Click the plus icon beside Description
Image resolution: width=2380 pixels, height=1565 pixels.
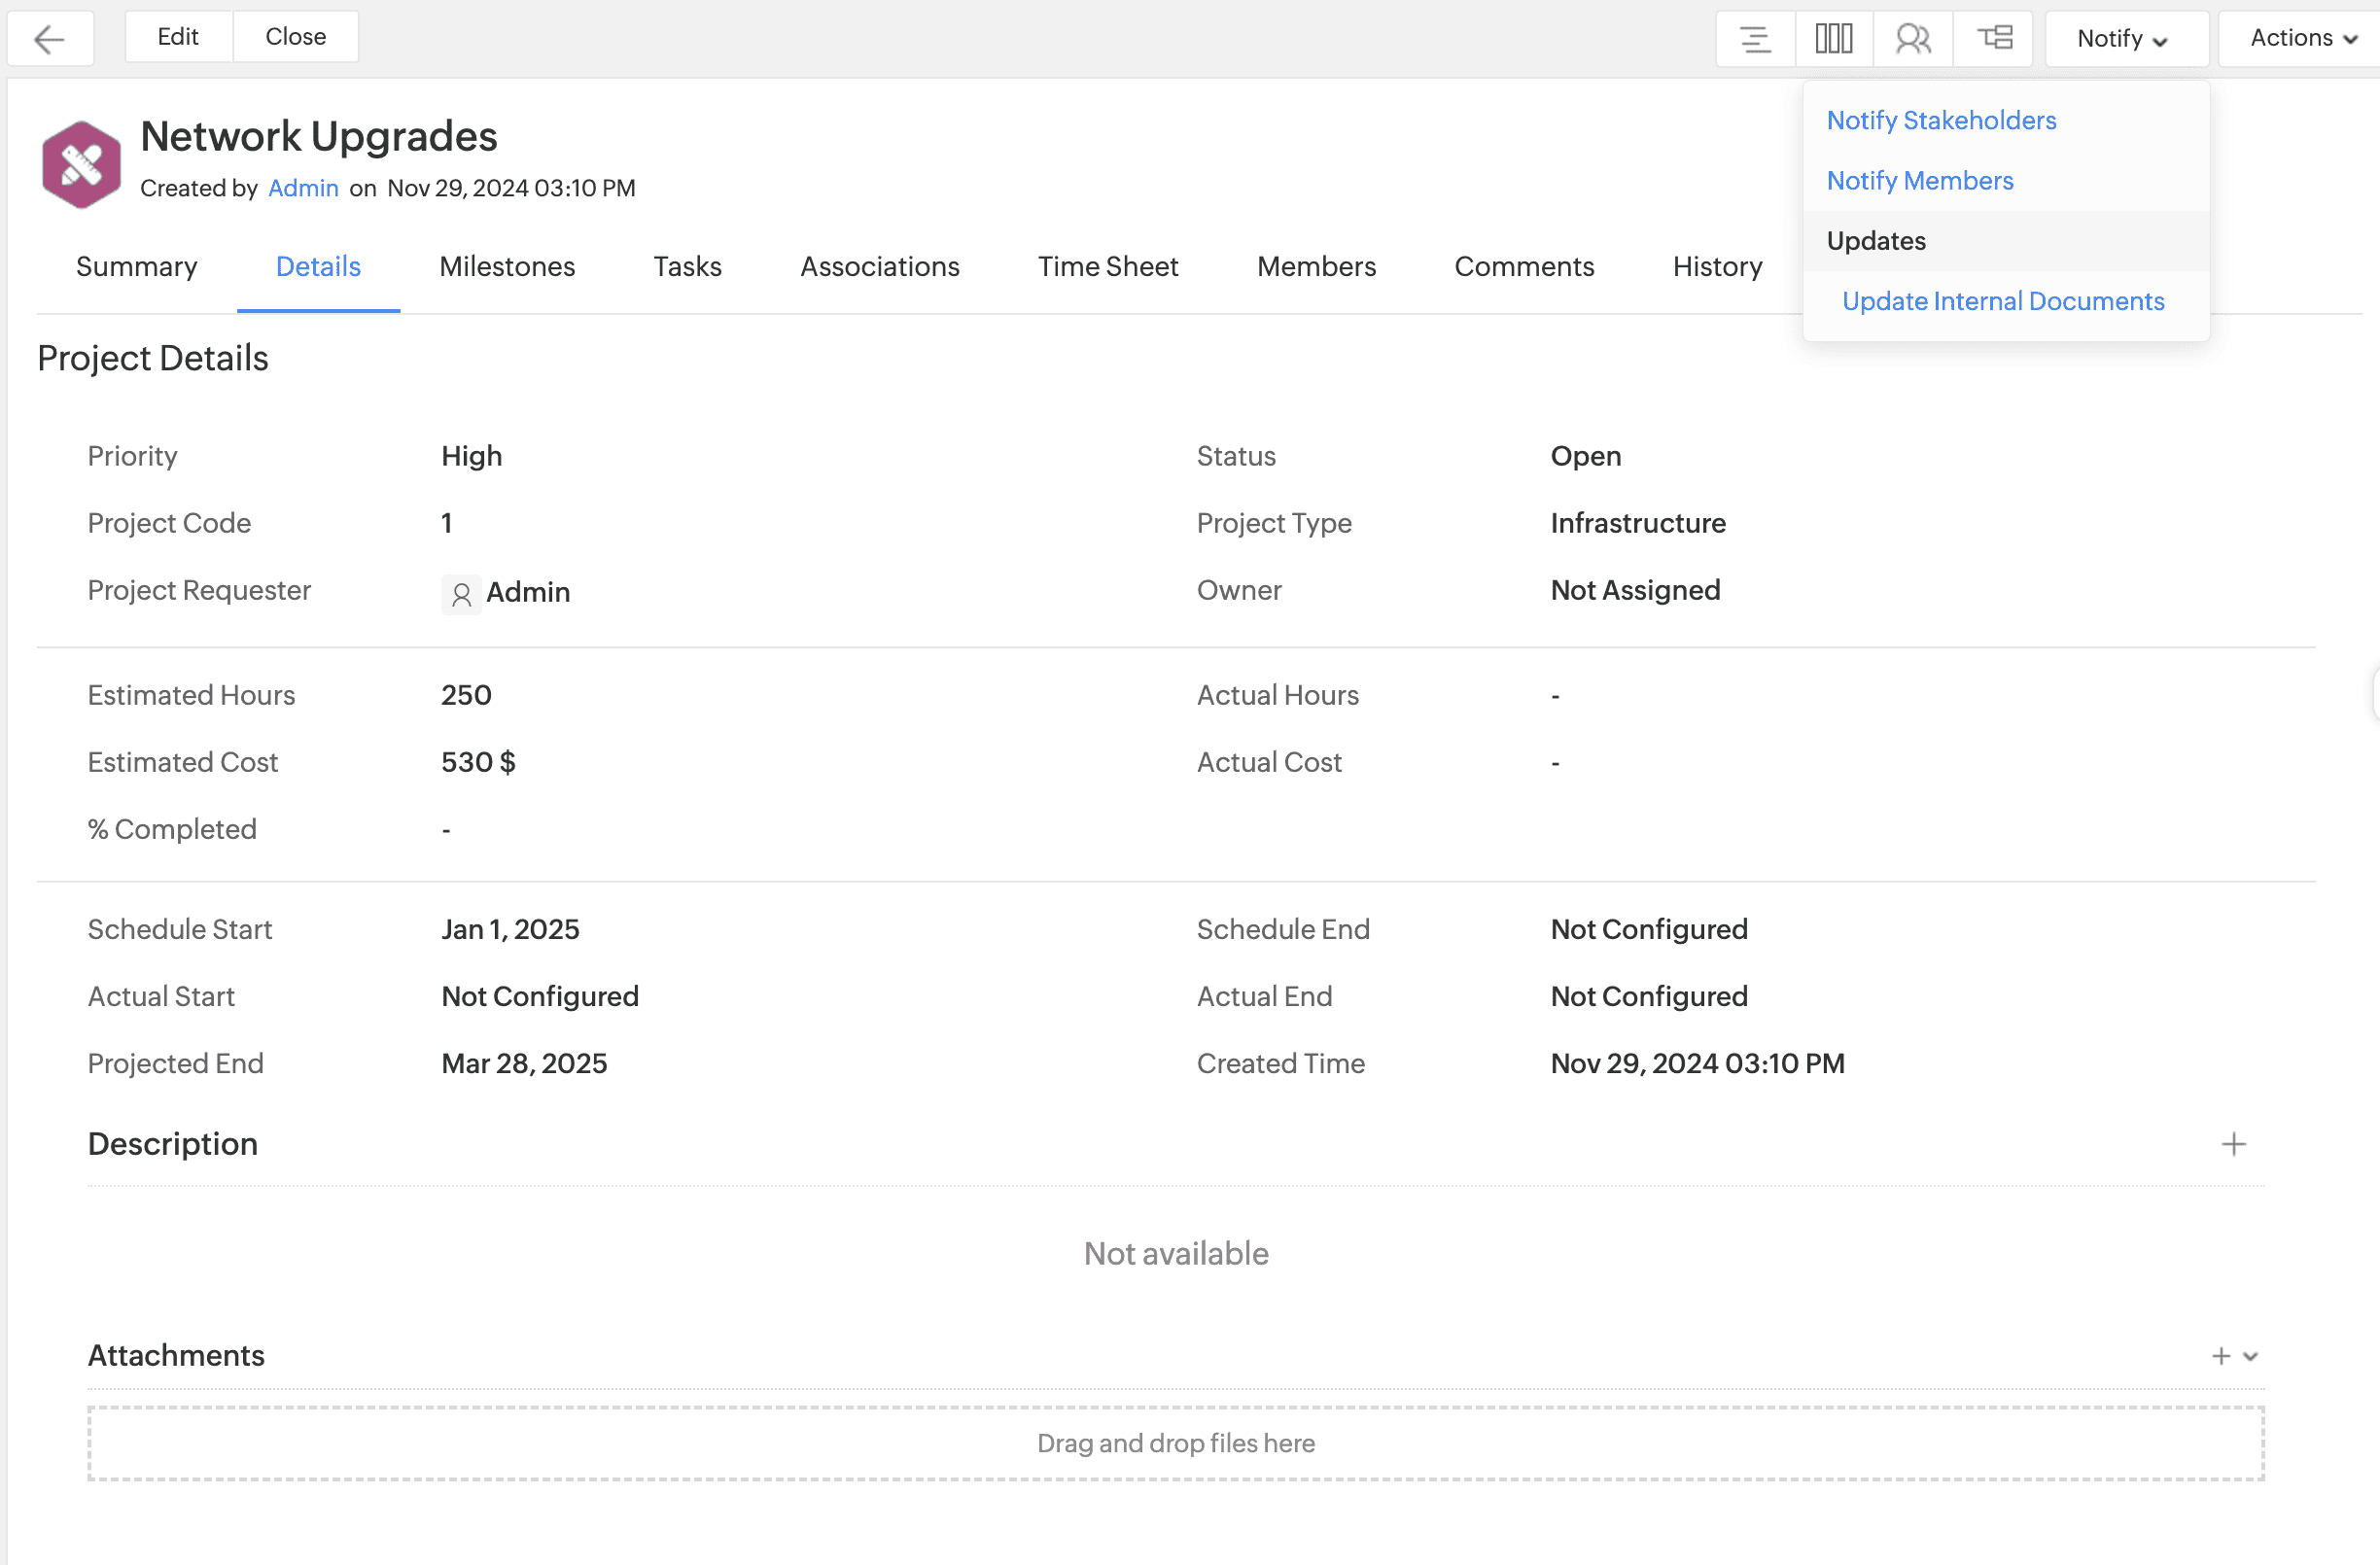tap(2233, 1144)
